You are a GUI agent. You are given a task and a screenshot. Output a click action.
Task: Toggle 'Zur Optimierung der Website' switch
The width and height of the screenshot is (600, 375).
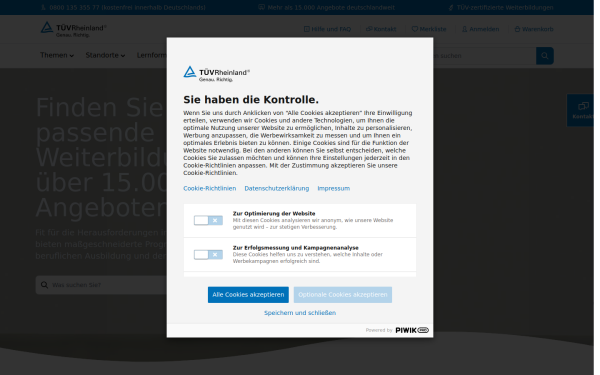point(208,220)
